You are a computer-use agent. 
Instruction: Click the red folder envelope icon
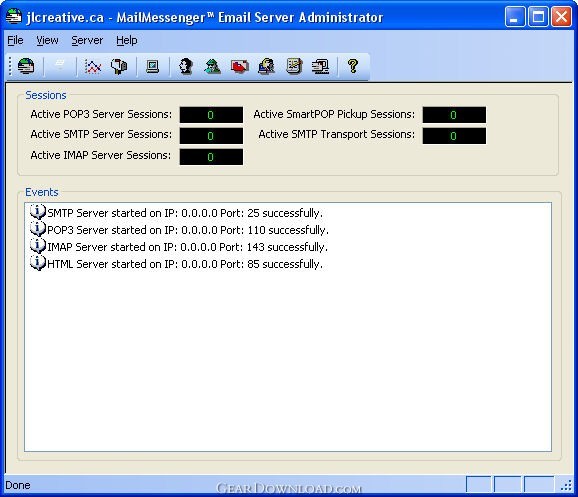239,67
